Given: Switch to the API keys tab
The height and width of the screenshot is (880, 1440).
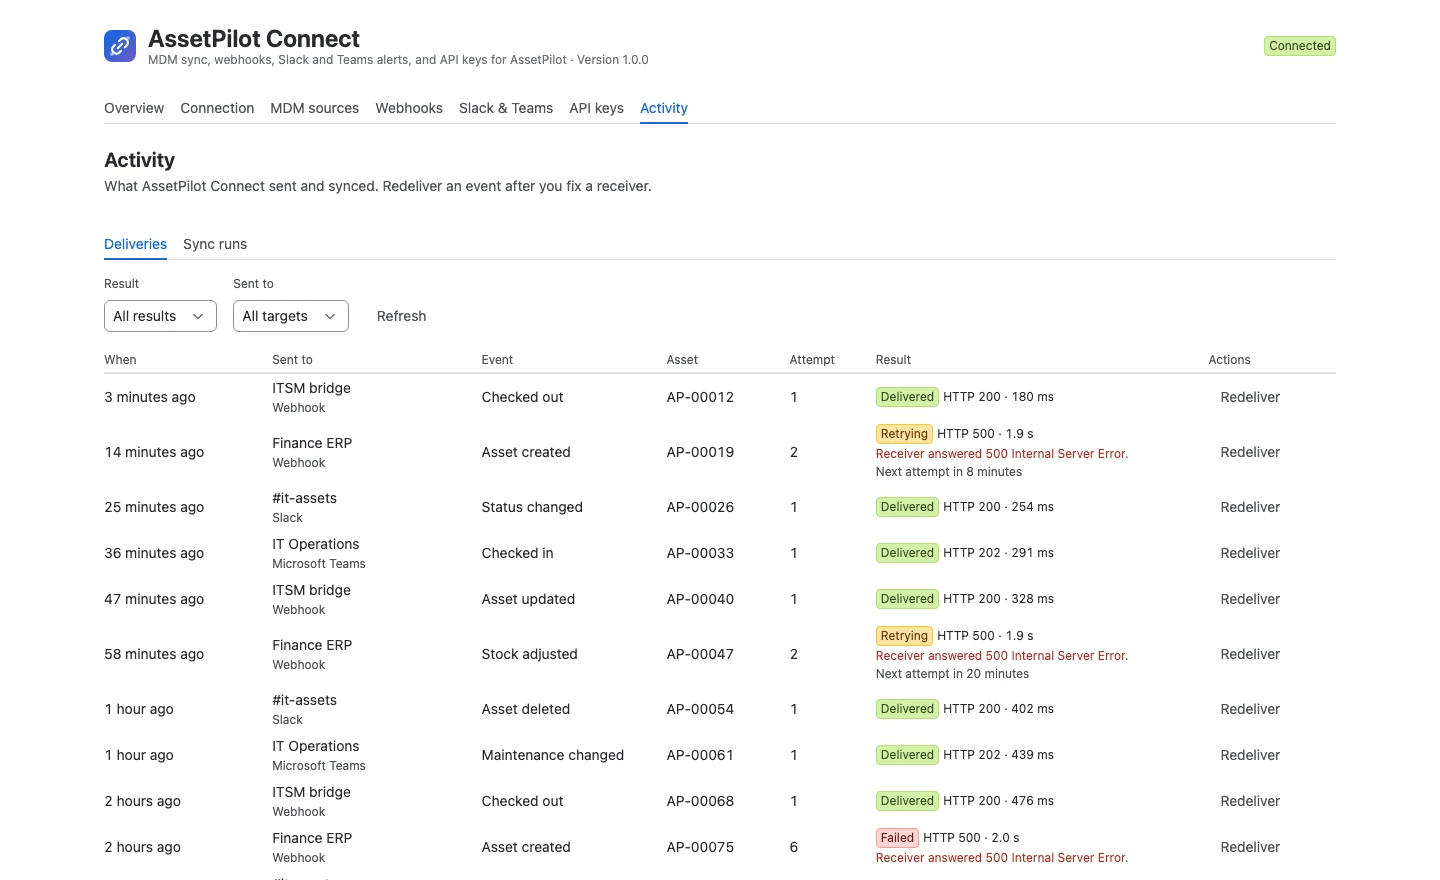Looking at the screenshot, I should (596, 108).
